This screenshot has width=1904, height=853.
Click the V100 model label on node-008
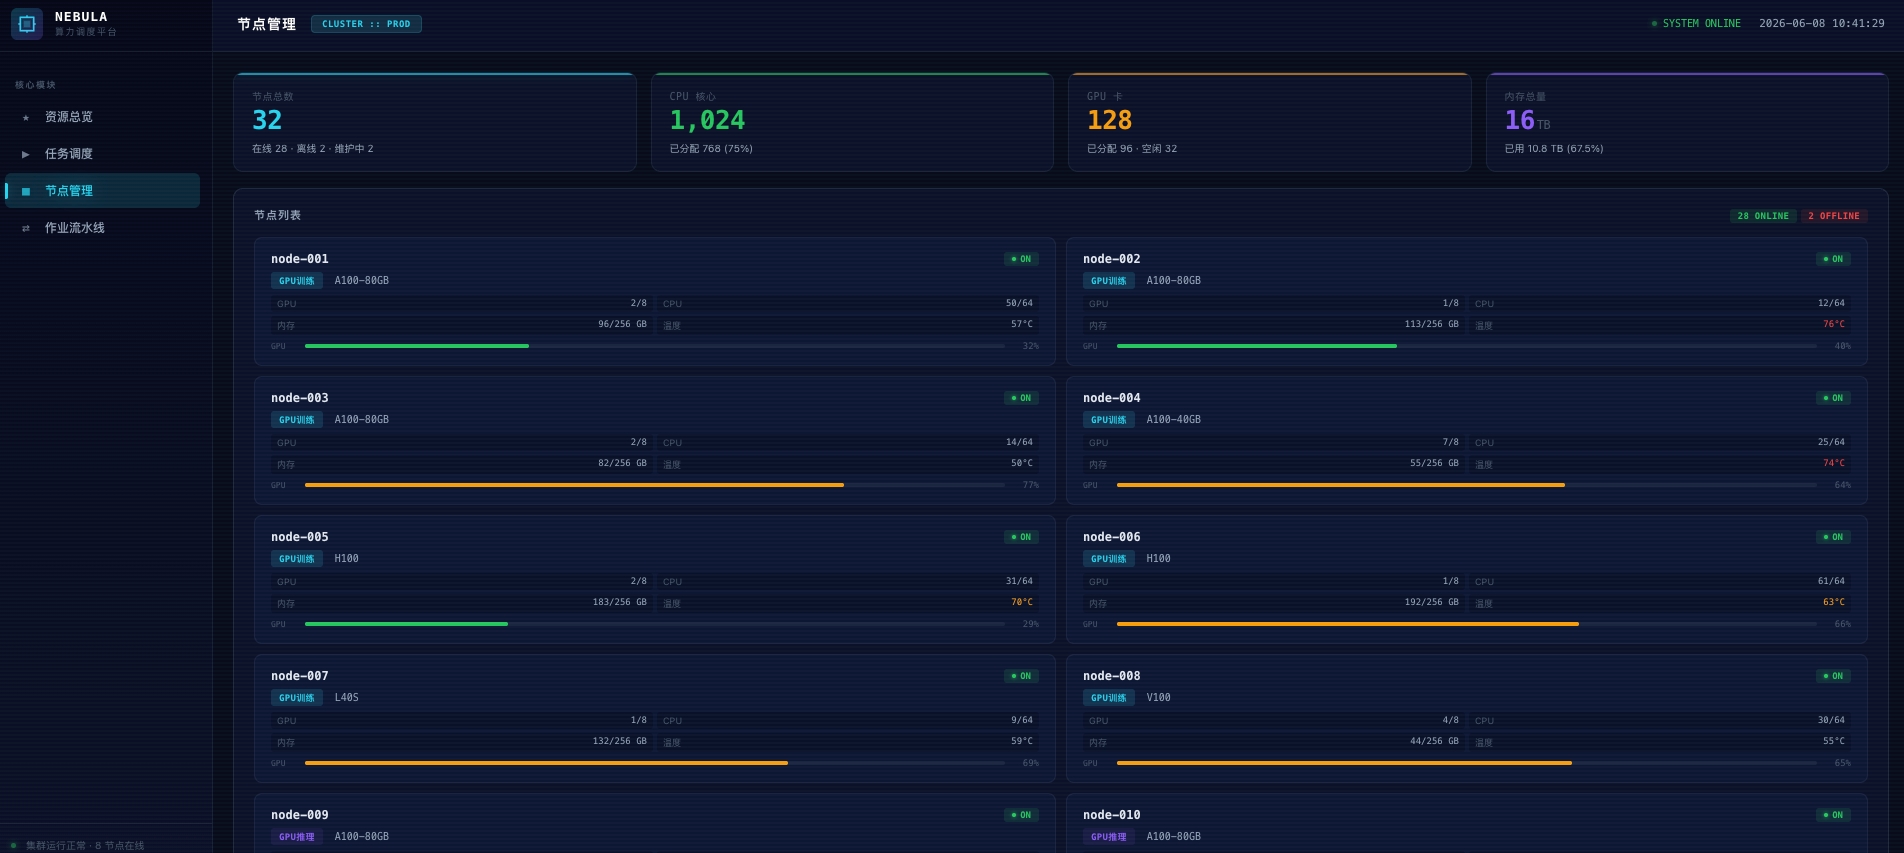point(1159,698)
